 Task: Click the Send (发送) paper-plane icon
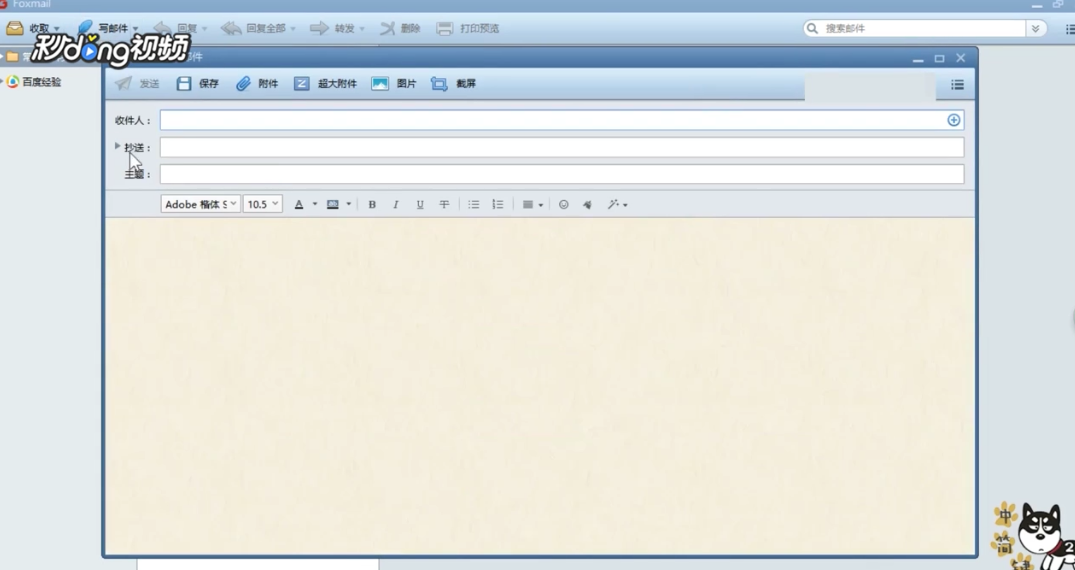pyautogui.click(x=123, y=84)
